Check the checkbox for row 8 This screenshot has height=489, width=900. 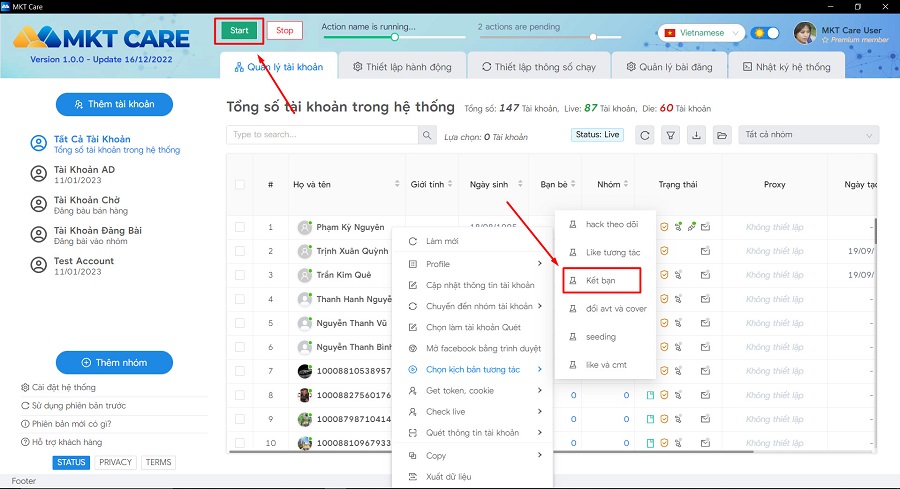(240, 395)
